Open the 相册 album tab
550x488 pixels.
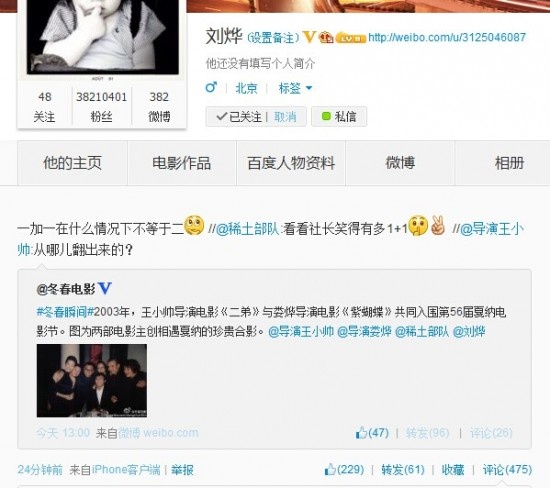click(509, 163)
